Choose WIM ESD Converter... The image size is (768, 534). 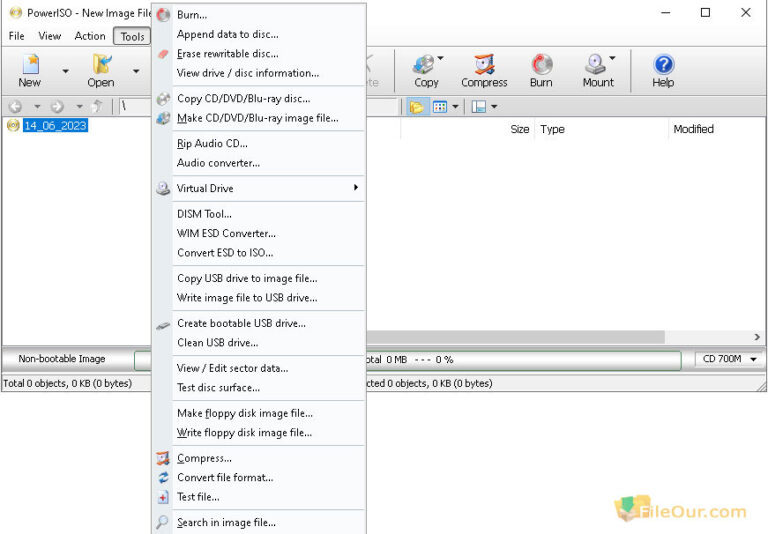pyautogui.click(x=260, y=234)
